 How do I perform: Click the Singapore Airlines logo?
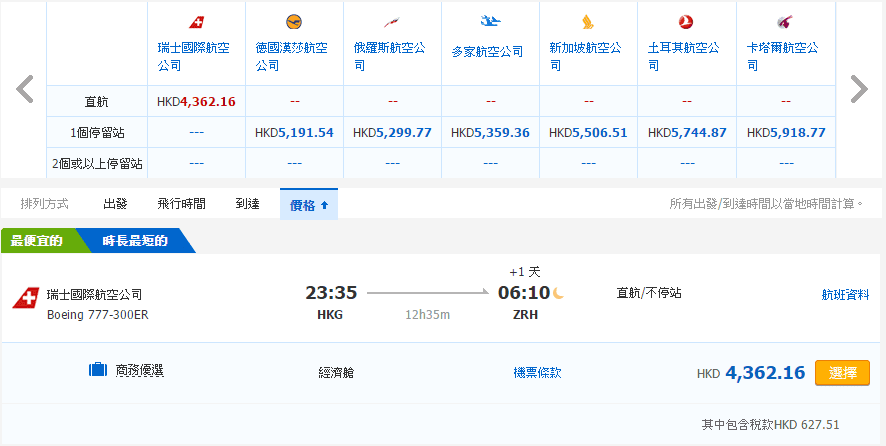588,22
